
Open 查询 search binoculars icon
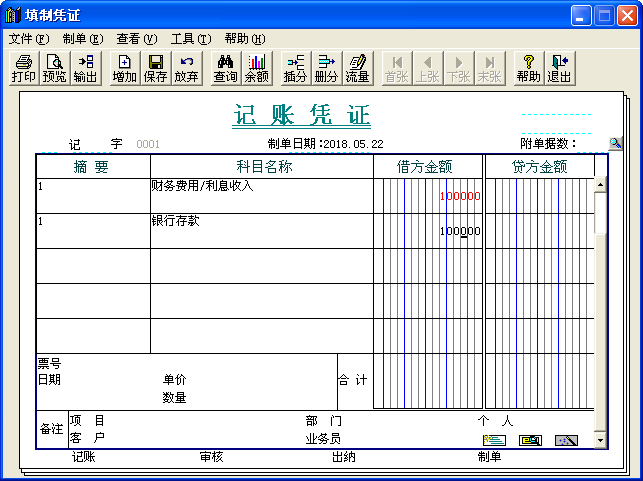click(226, 68)
